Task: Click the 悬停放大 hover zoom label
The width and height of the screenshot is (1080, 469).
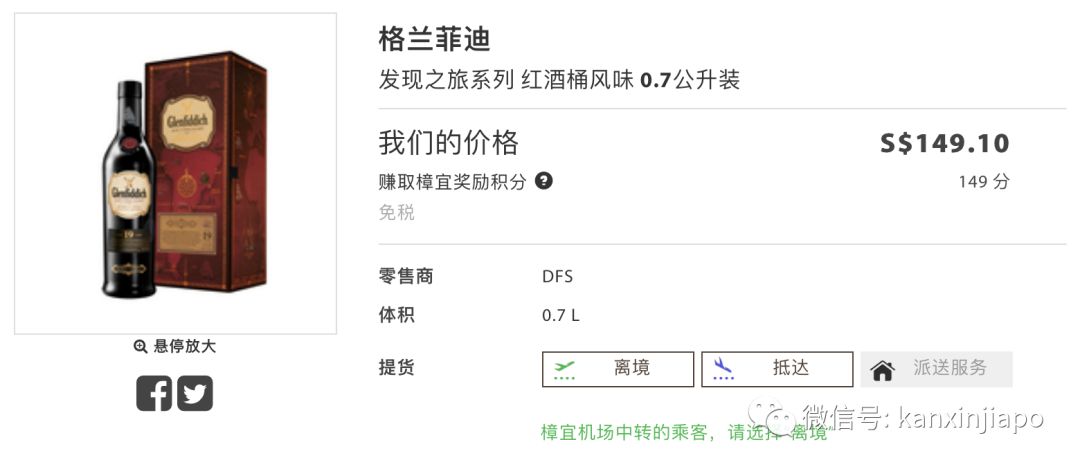Action: pos(184,347)
